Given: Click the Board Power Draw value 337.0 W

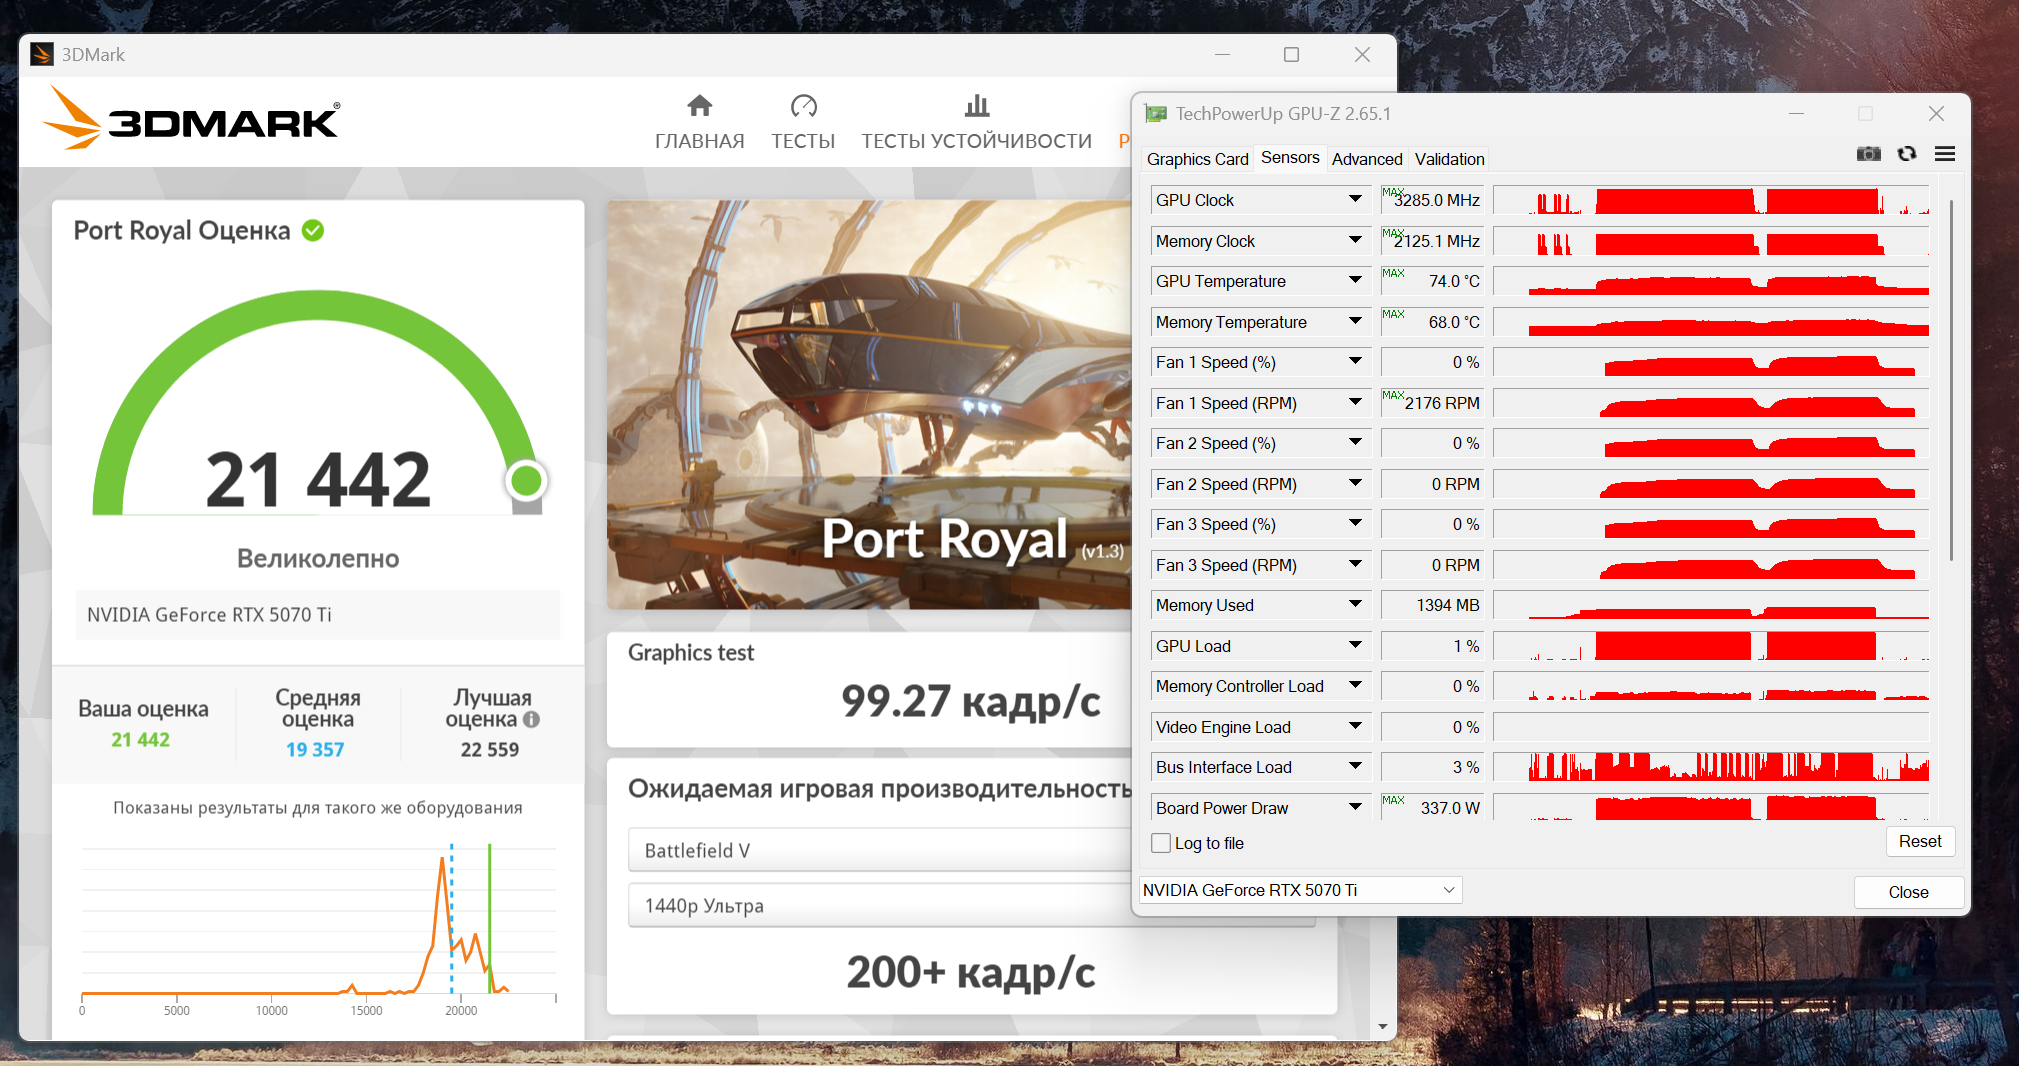Looking at the screenshot, I should point(1431,808).
